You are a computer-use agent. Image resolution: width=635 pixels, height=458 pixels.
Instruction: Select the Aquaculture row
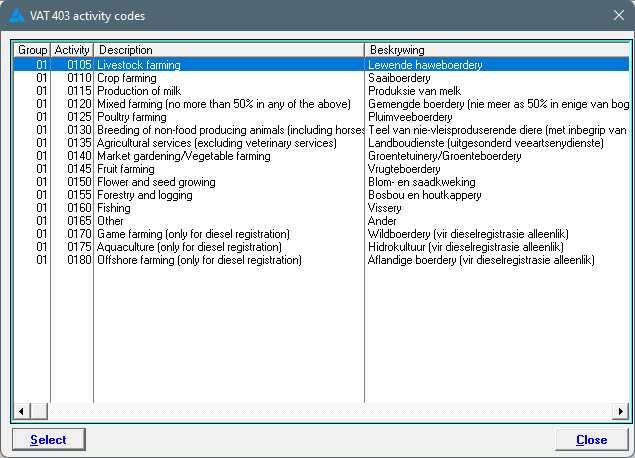click(321, 247)
